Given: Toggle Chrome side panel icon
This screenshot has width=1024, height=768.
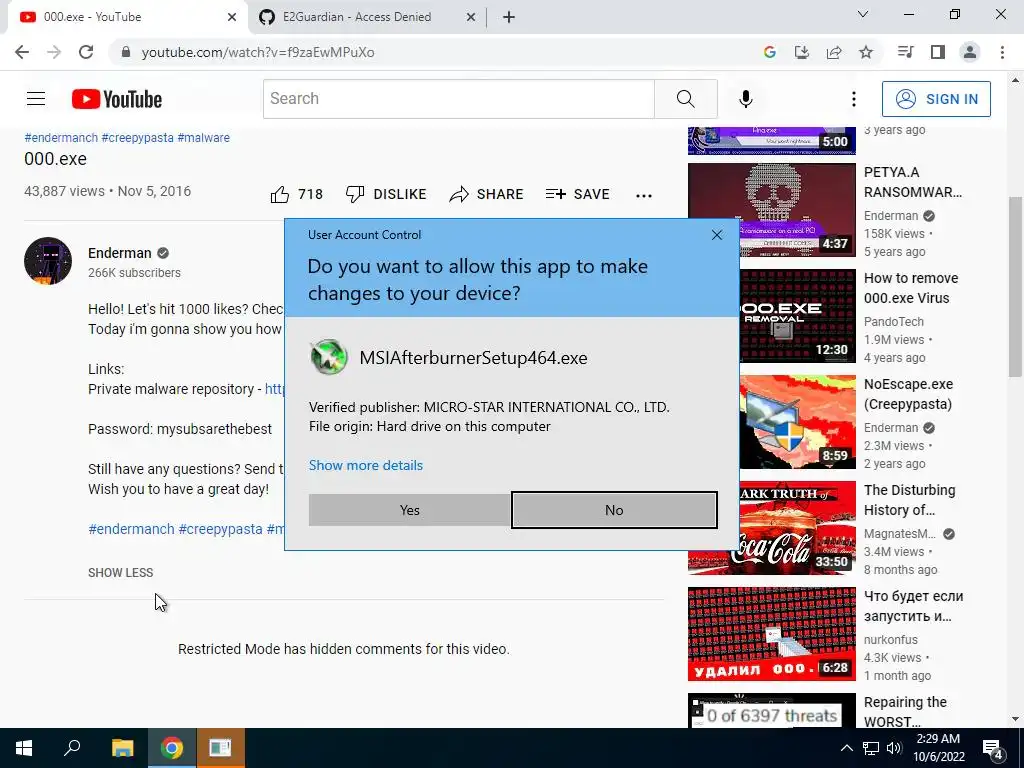Looking at the screenshot, I should point(938,52).
